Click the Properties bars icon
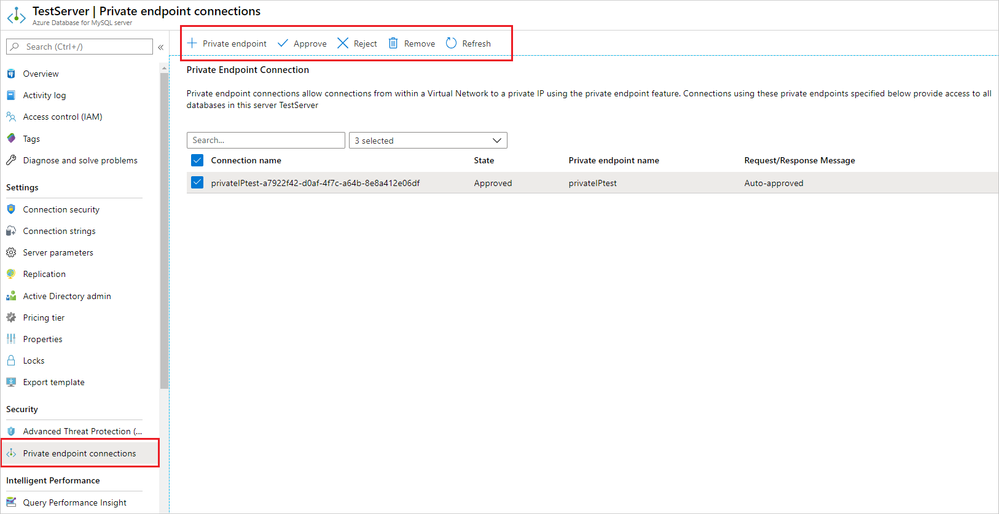This screenshot has height=514, width=999. click(11, 339)
